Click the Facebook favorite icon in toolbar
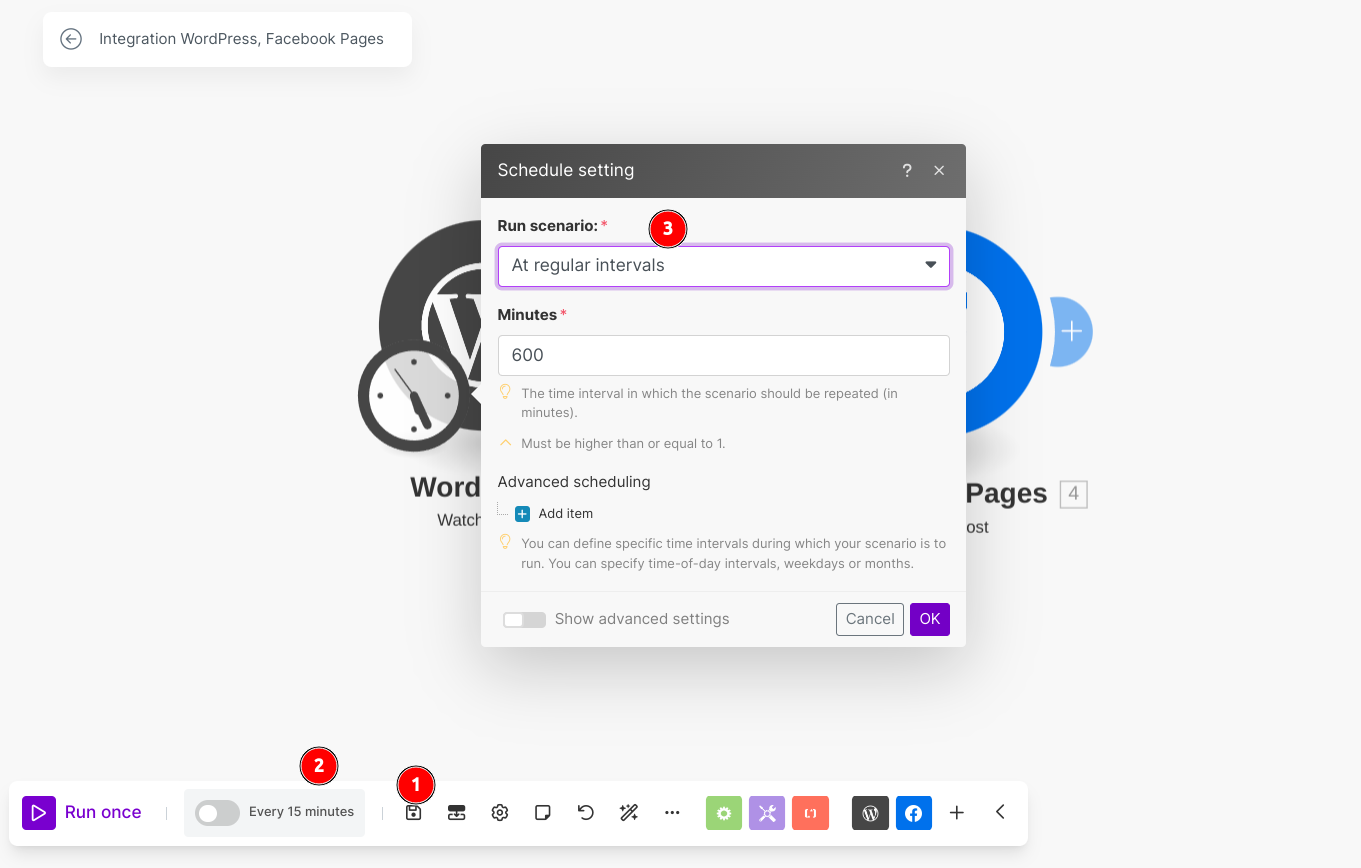 coord(913,813)
